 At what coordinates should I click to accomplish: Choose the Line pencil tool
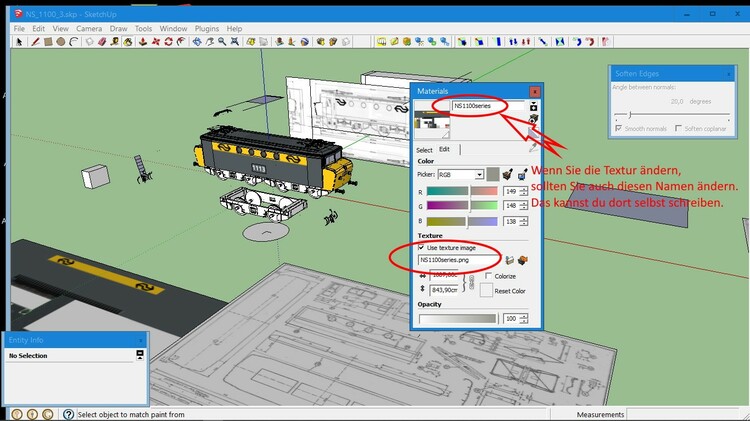(33, 42)
